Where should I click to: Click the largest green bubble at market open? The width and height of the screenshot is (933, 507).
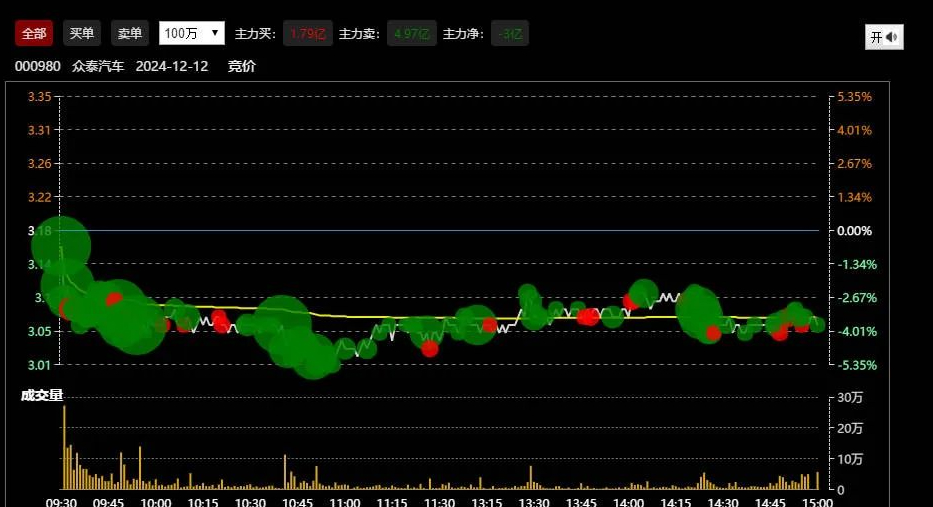[61, 245]
